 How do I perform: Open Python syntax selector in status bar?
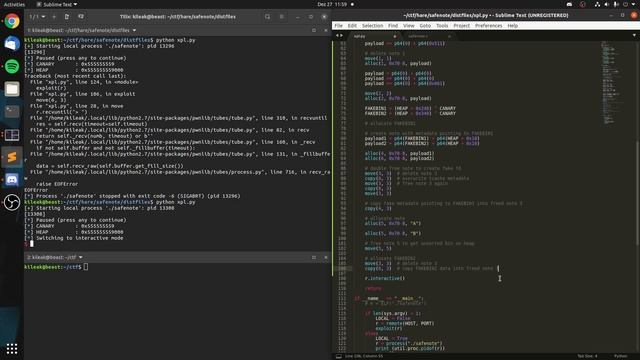[620, 356]
